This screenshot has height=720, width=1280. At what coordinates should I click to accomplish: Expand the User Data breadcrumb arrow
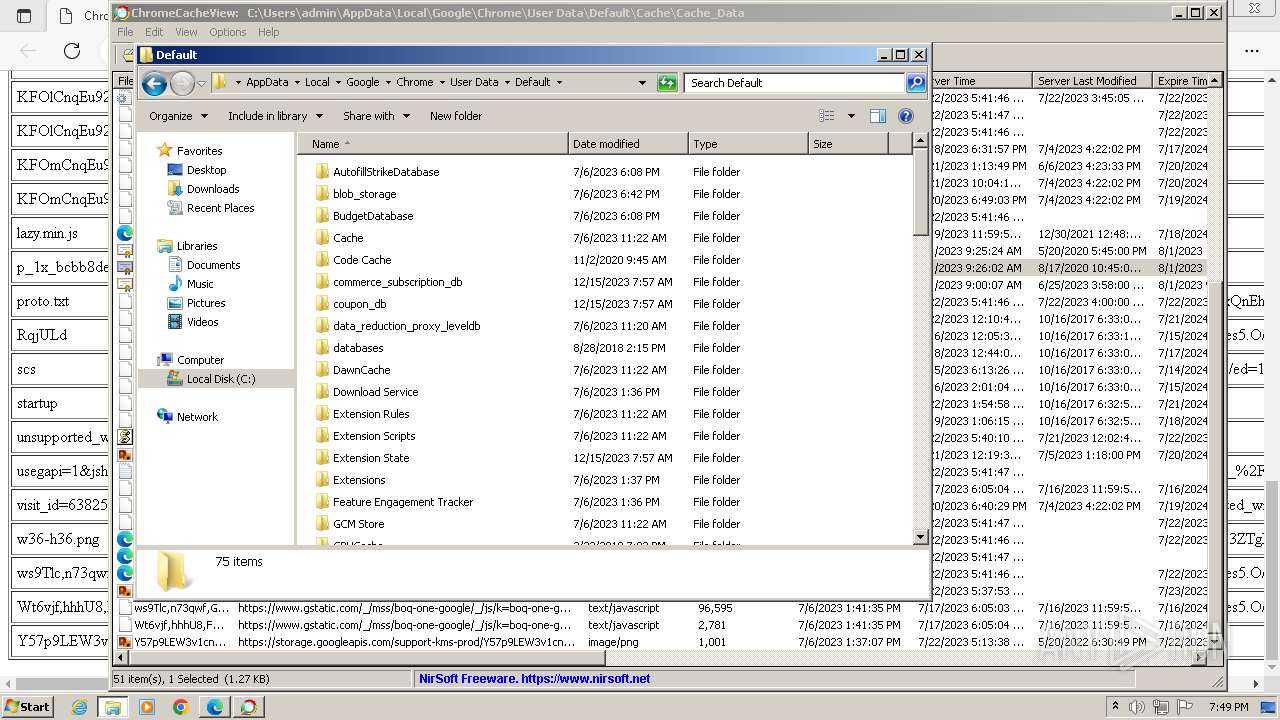(506, 83)
